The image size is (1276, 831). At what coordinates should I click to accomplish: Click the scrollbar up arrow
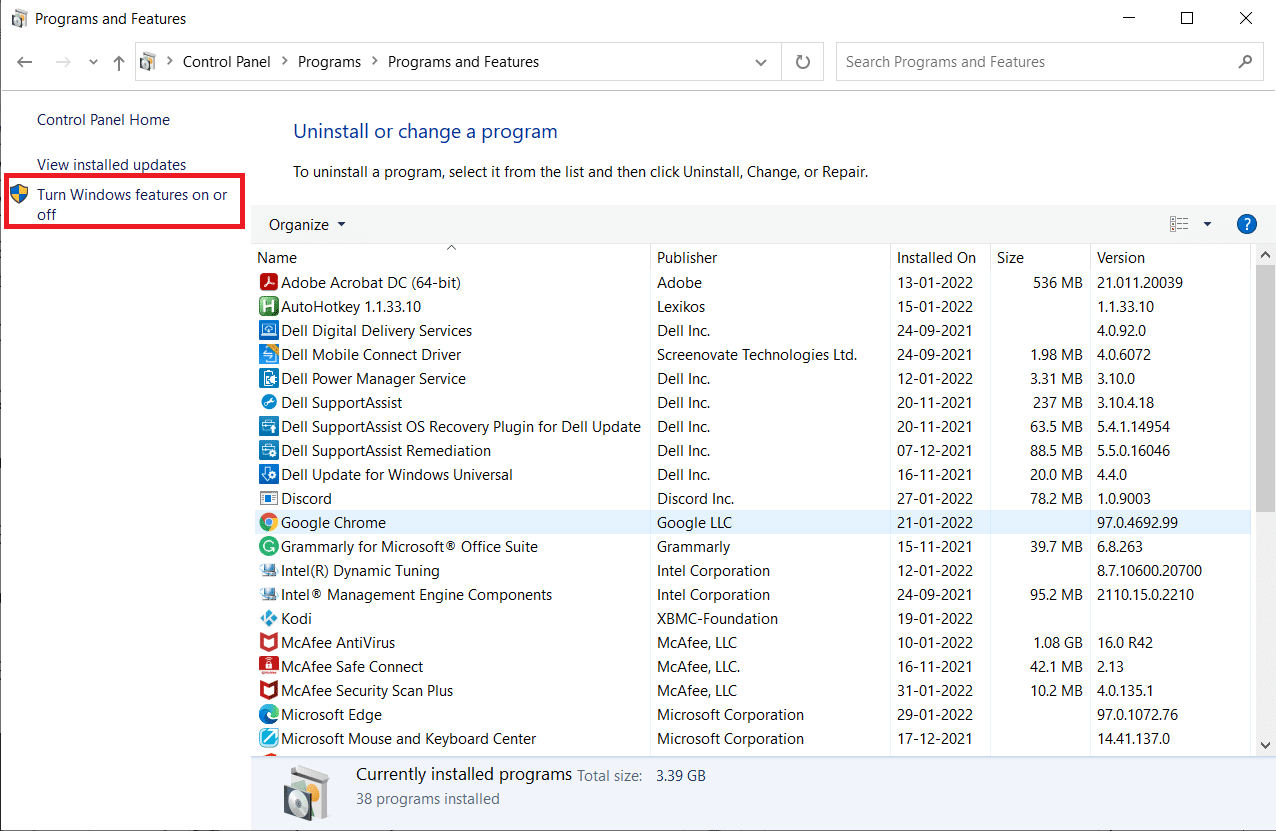click(x=1264, y=255)
